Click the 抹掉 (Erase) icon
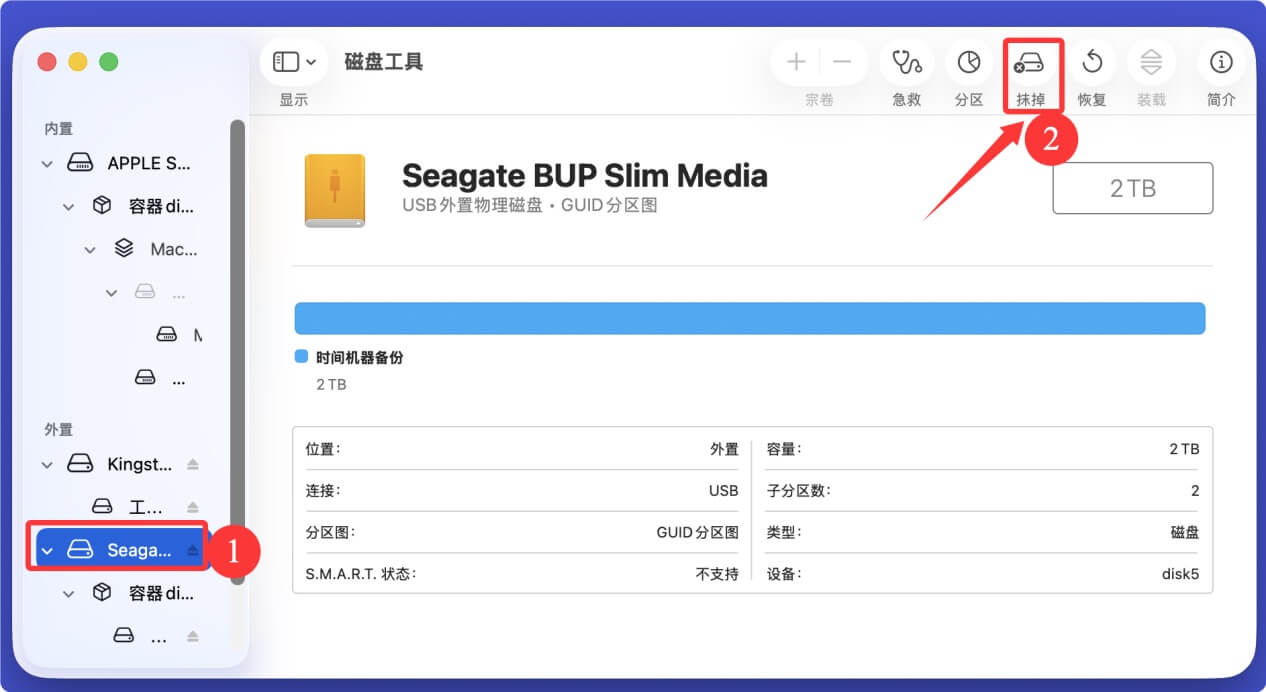 coord(1030,61)
